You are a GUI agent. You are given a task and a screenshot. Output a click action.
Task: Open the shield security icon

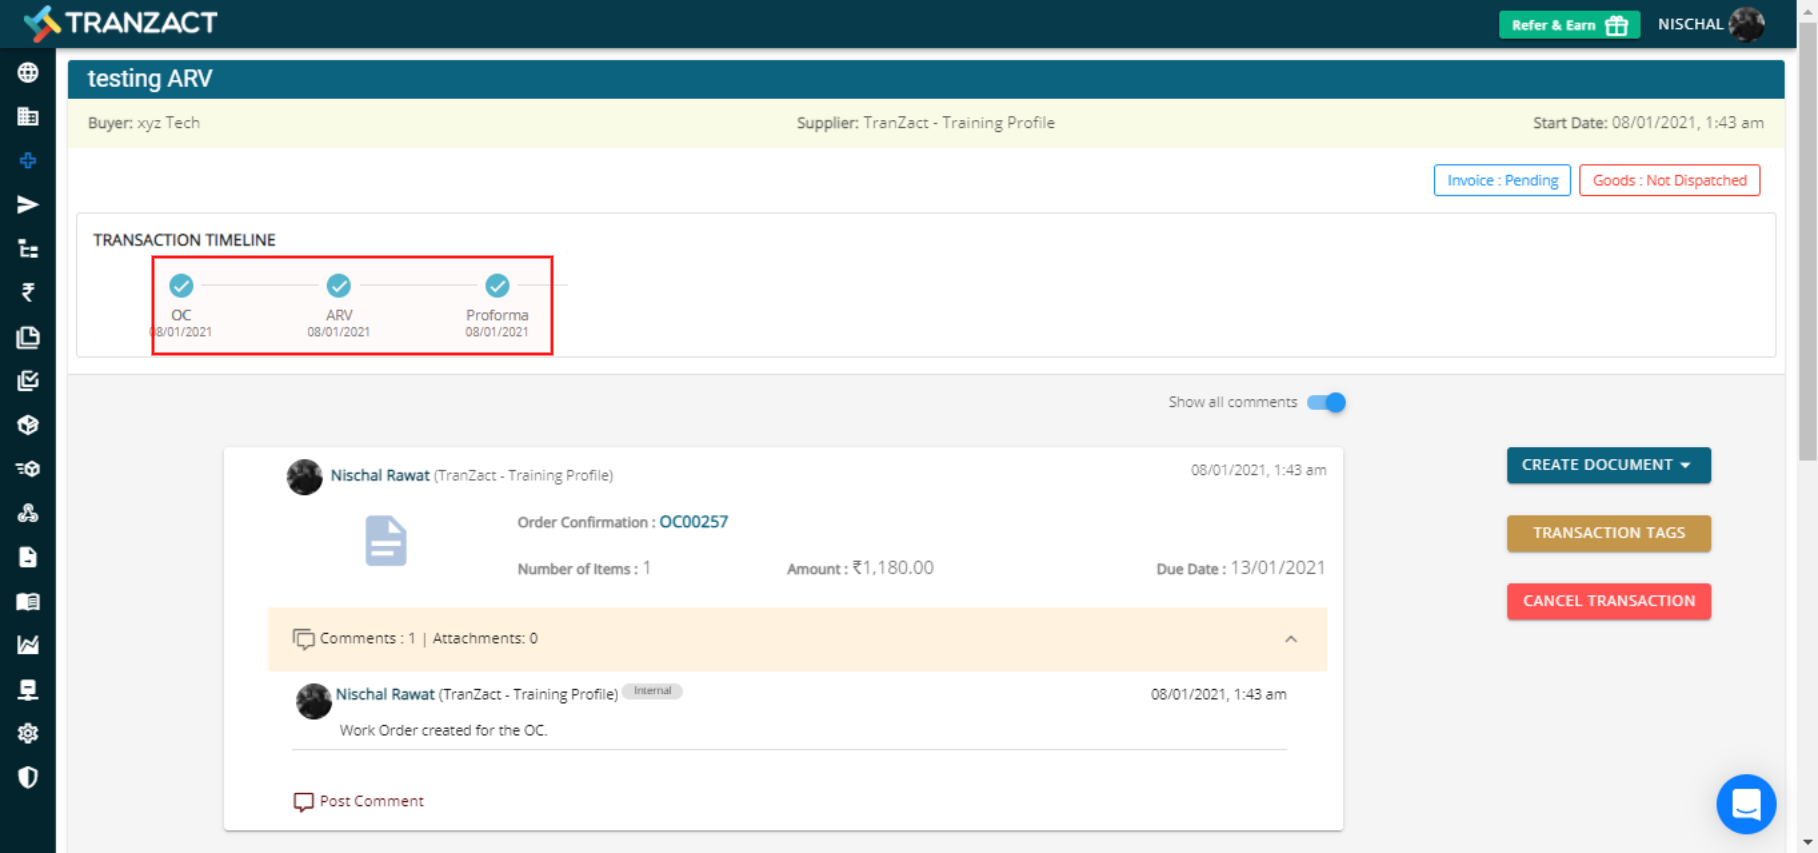[x=28, y=777]
